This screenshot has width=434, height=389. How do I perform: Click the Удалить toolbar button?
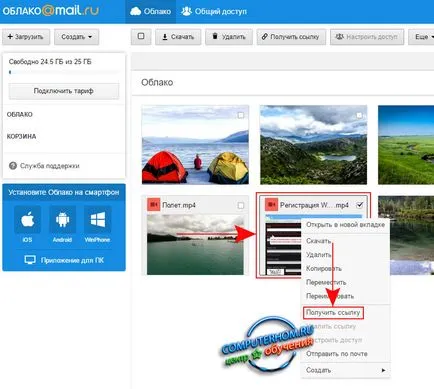[229, 37]
